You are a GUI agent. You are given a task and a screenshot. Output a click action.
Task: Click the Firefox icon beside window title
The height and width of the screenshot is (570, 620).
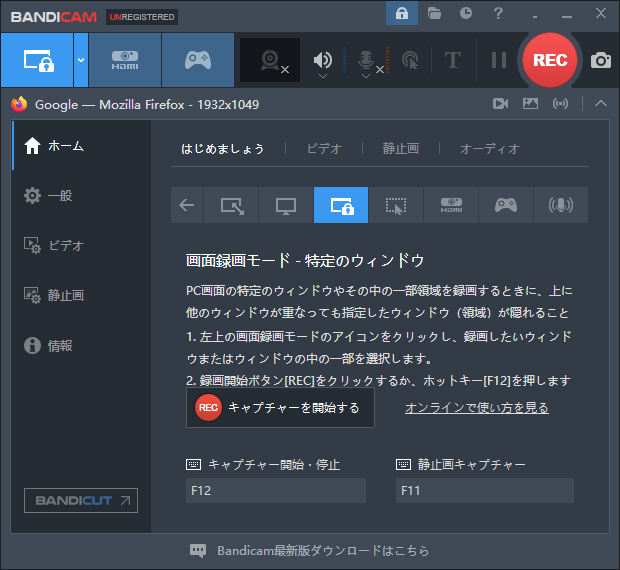[19, 104]
